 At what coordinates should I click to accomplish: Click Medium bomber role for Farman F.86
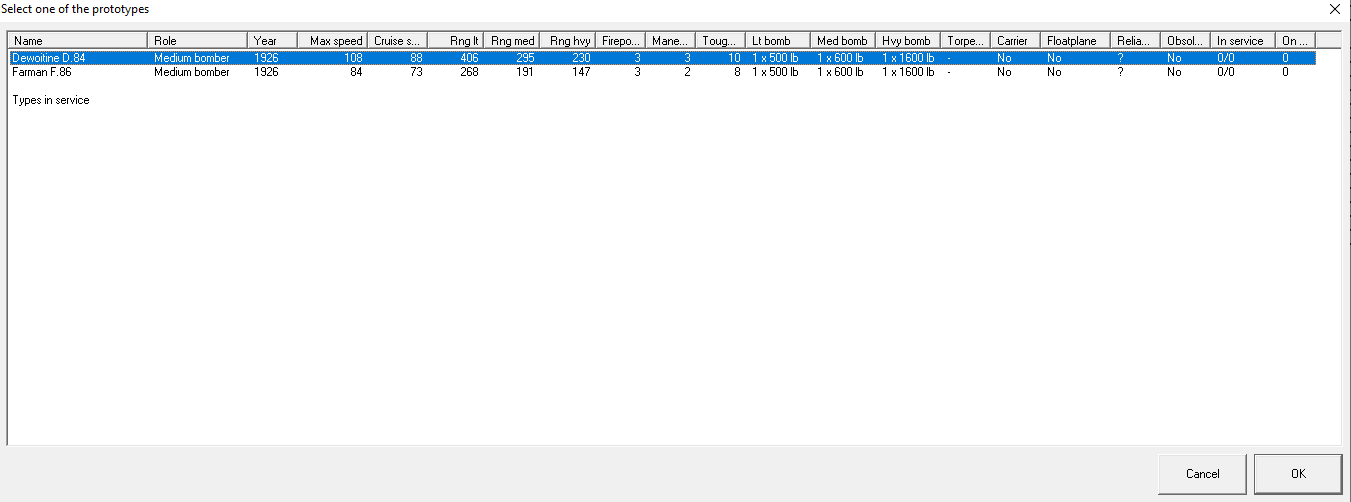point(192,72)
